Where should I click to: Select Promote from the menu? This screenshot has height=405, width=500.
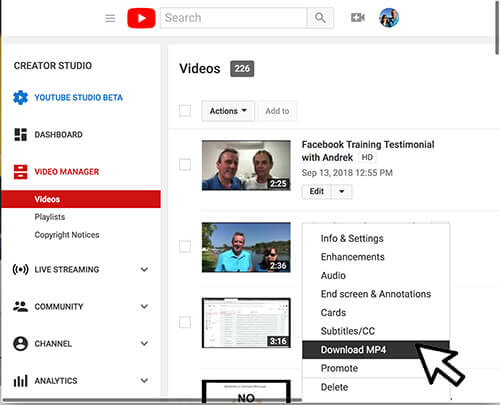pos(376,368)
